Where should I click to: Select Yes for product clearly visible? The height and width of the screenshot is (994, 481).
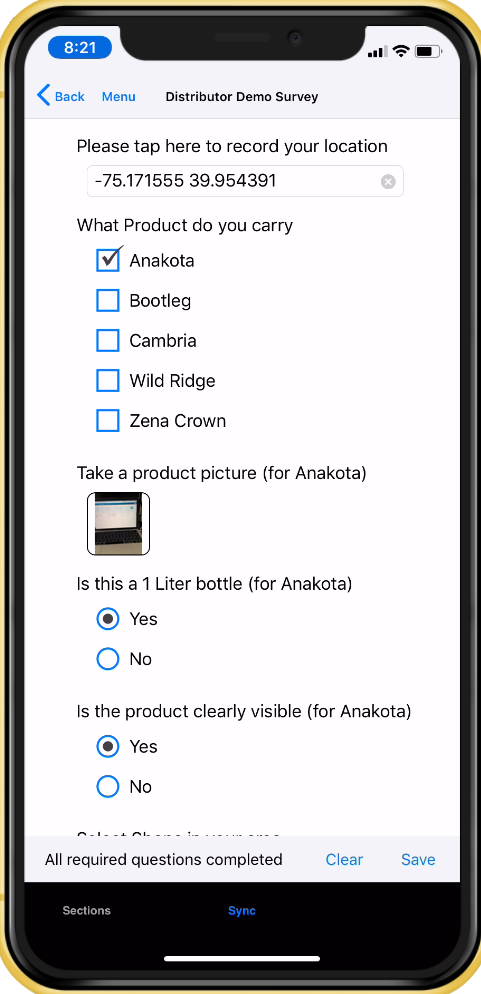[108, 746]
